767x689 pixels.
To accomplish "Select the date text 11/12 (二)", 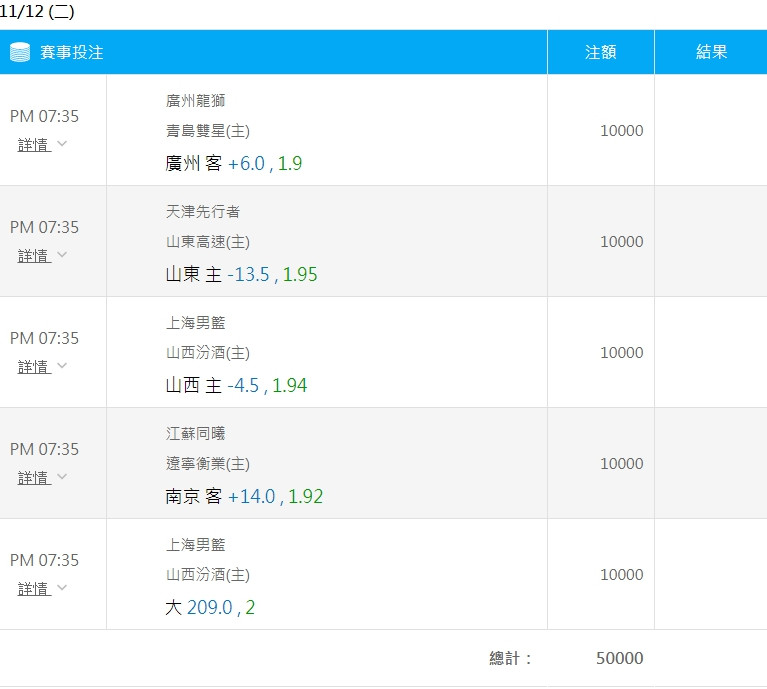I will [37, 11].
